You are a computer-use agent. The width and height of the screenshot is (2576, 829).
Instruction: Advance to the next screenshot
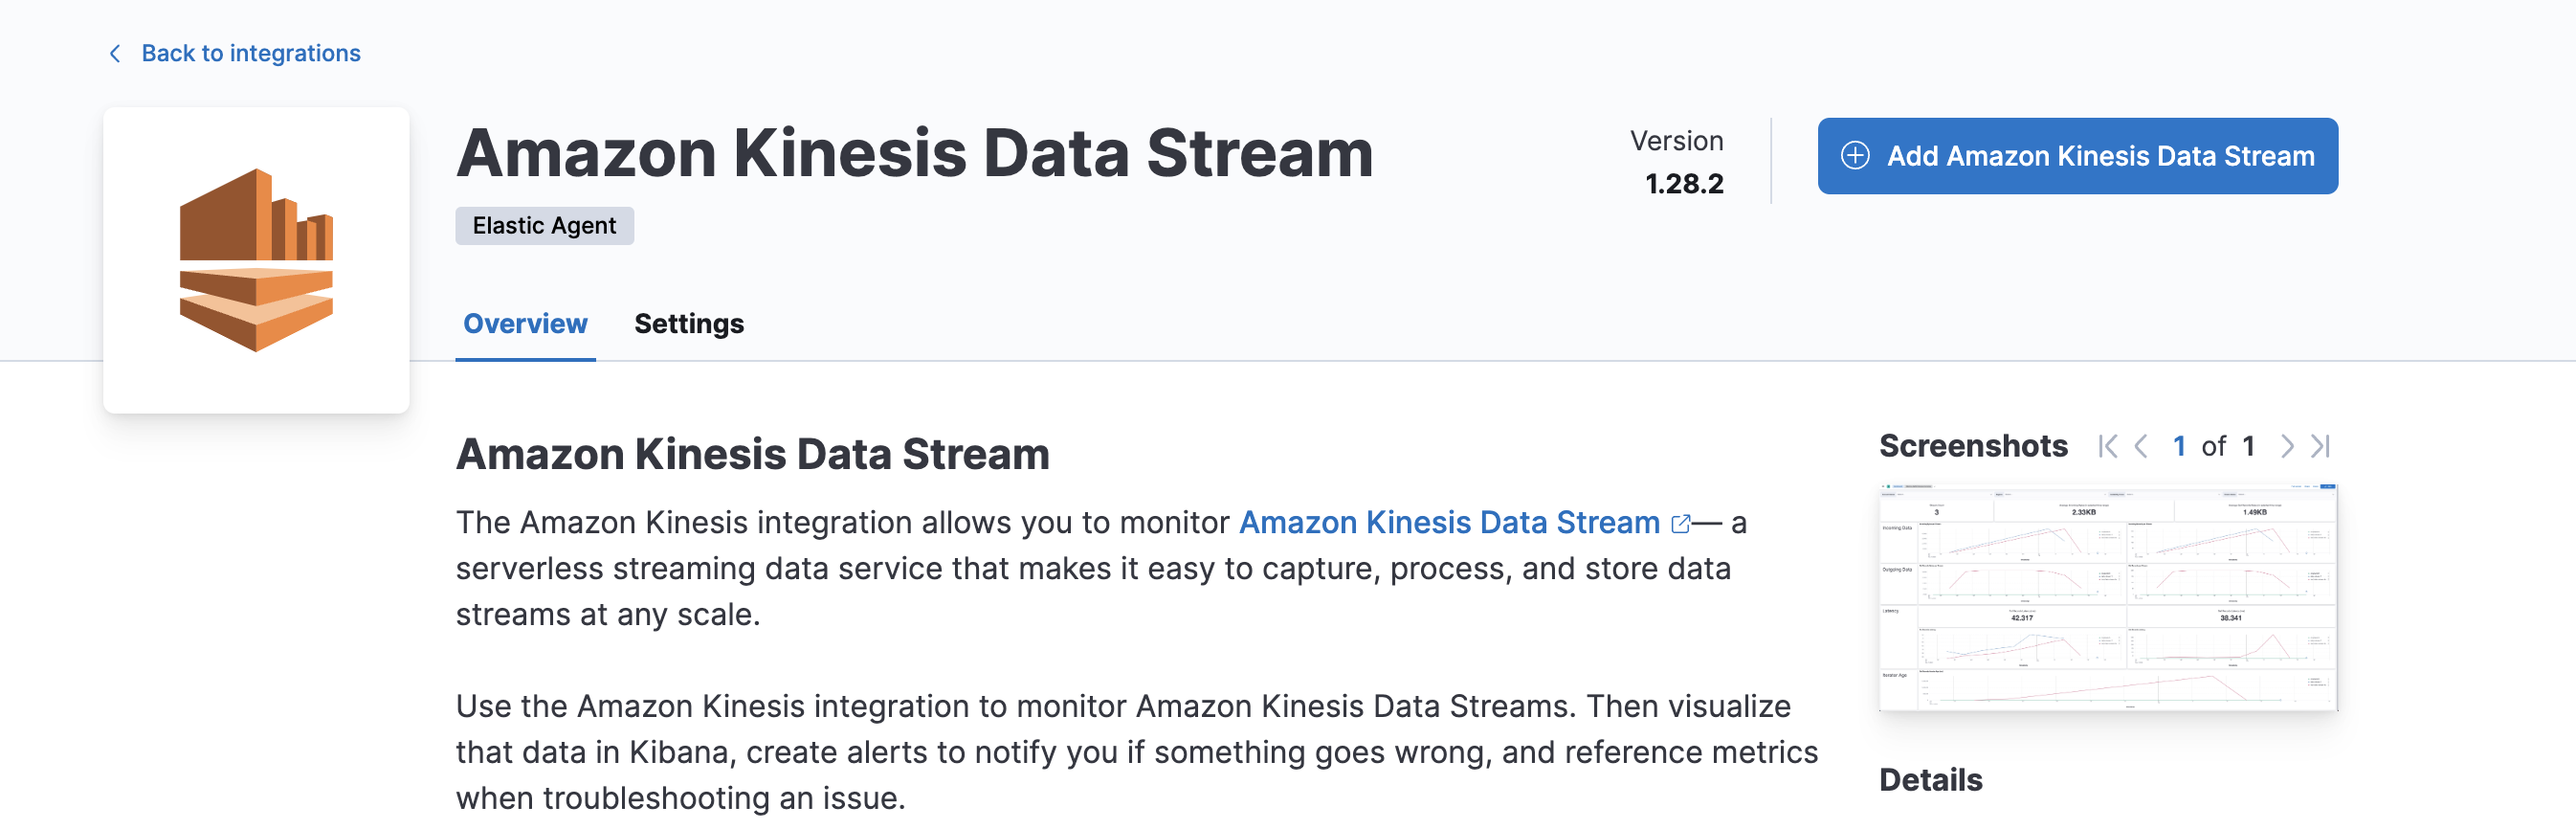pos(2286,446)
